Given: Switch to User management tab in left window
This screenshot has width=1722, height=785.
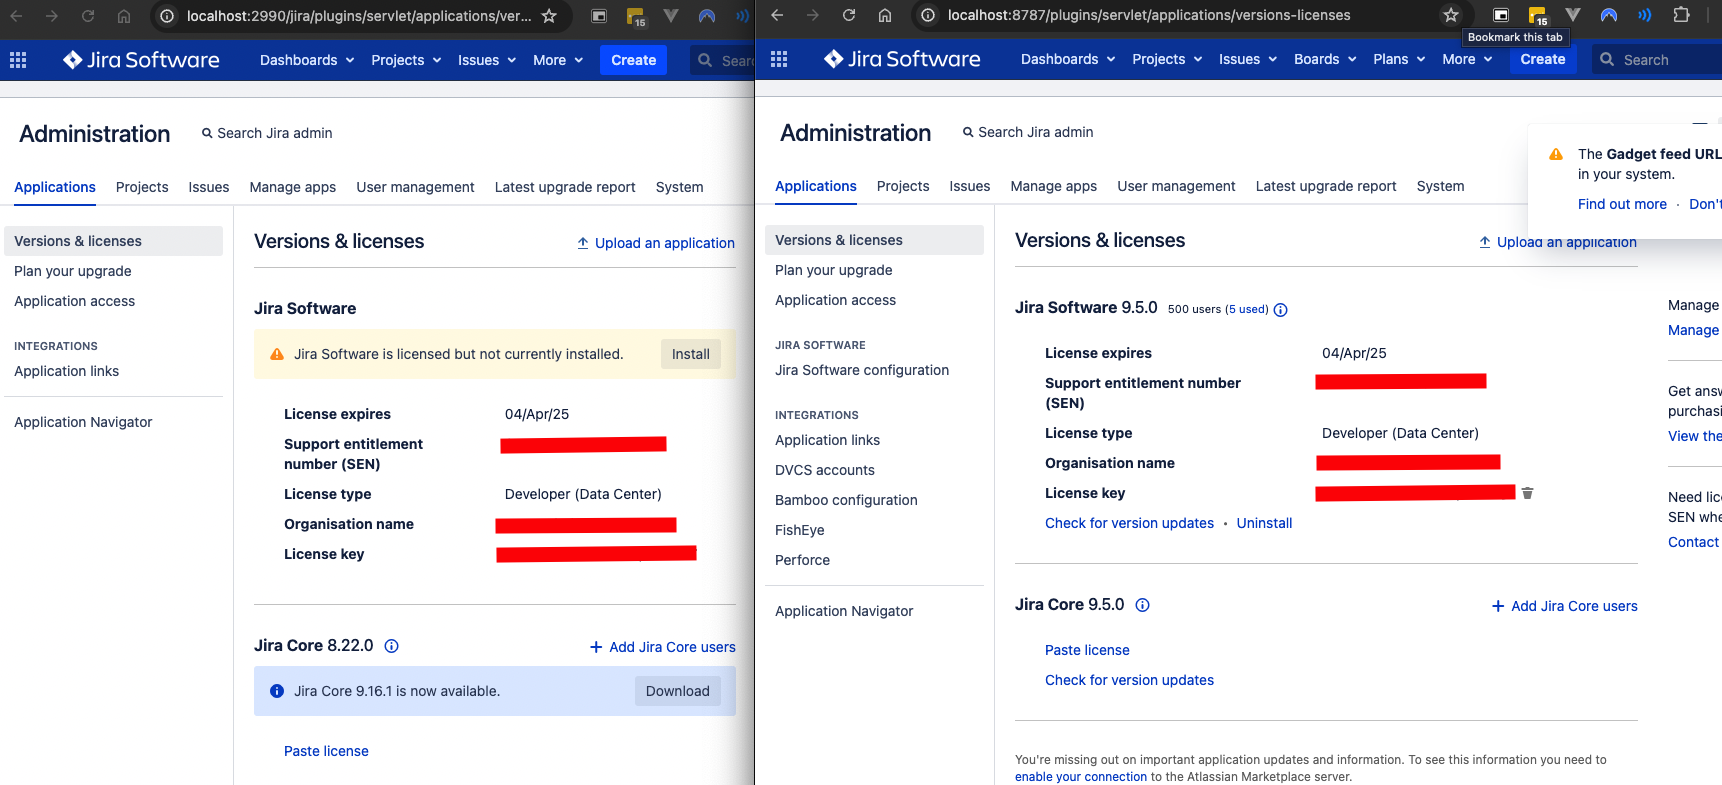Looking at the screenshot, I should pos(415,187).
